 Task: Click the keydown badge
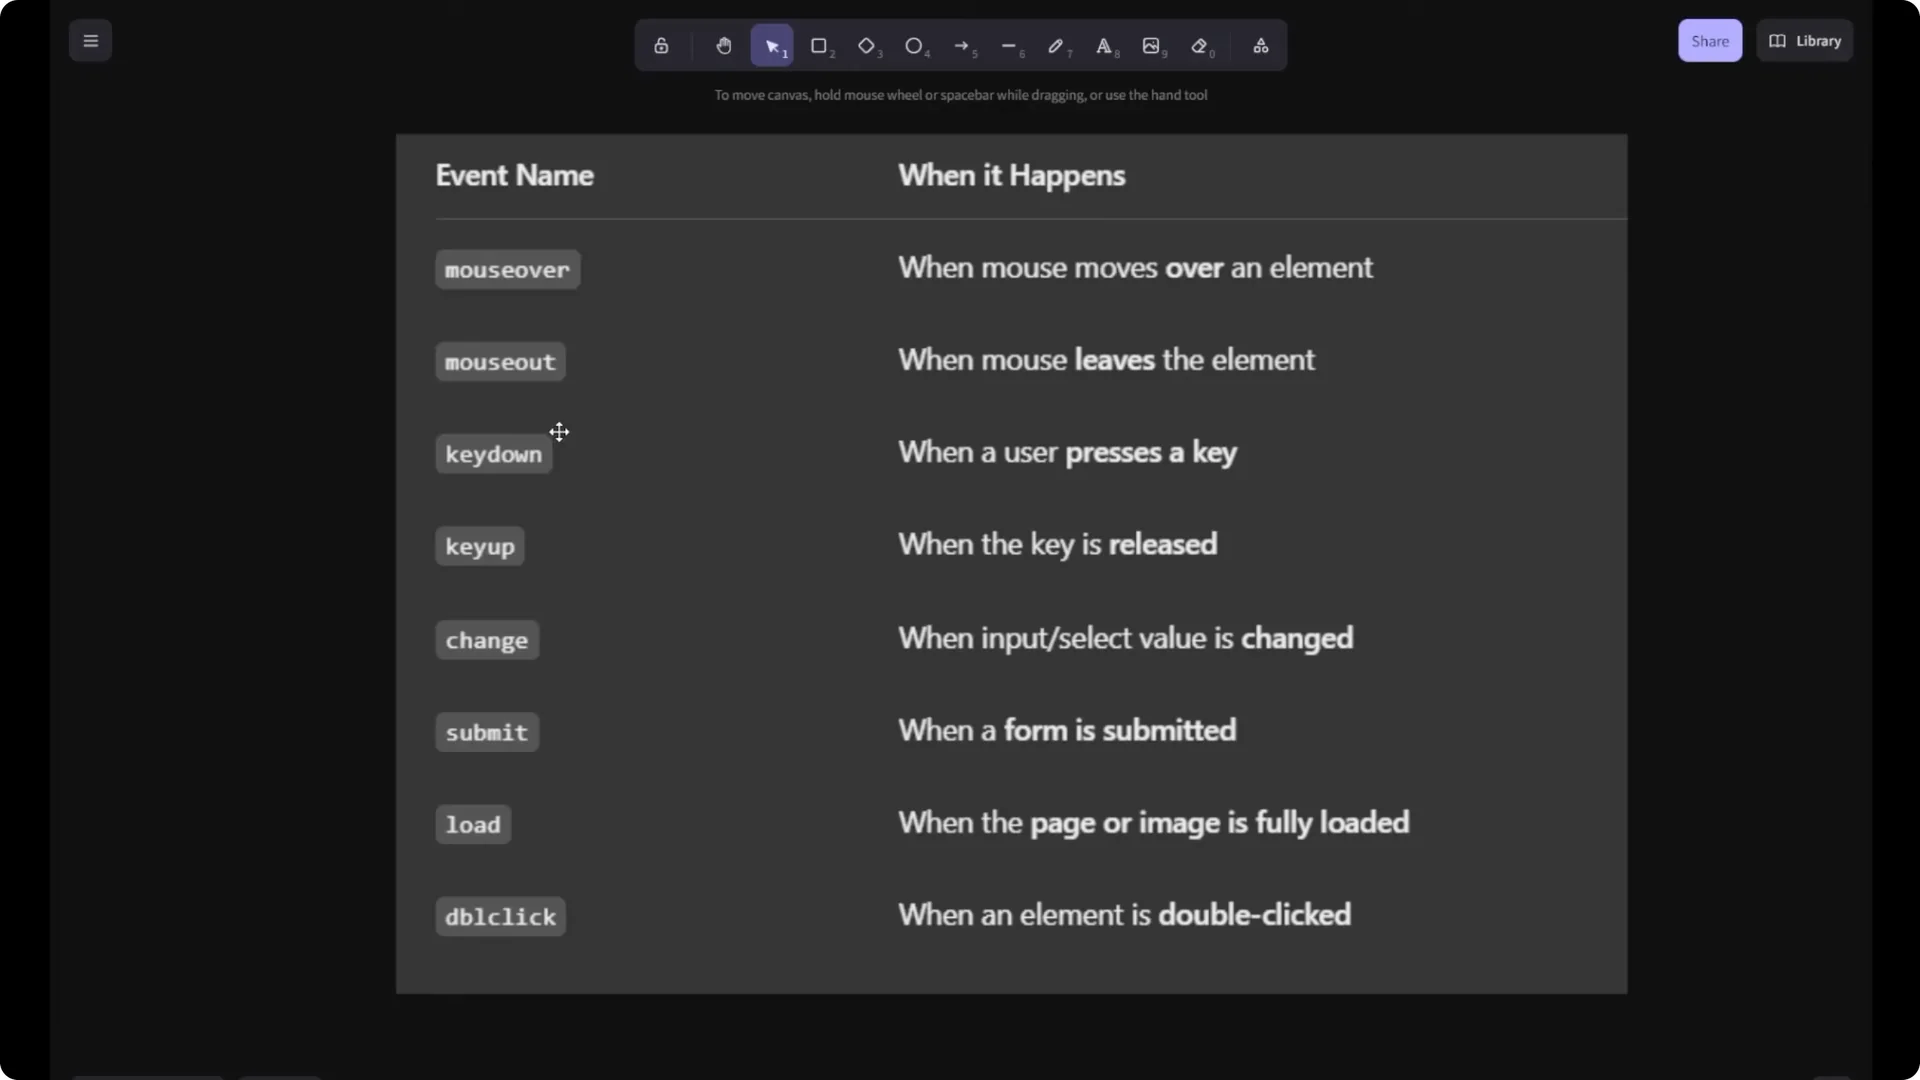tap(493, 454)
